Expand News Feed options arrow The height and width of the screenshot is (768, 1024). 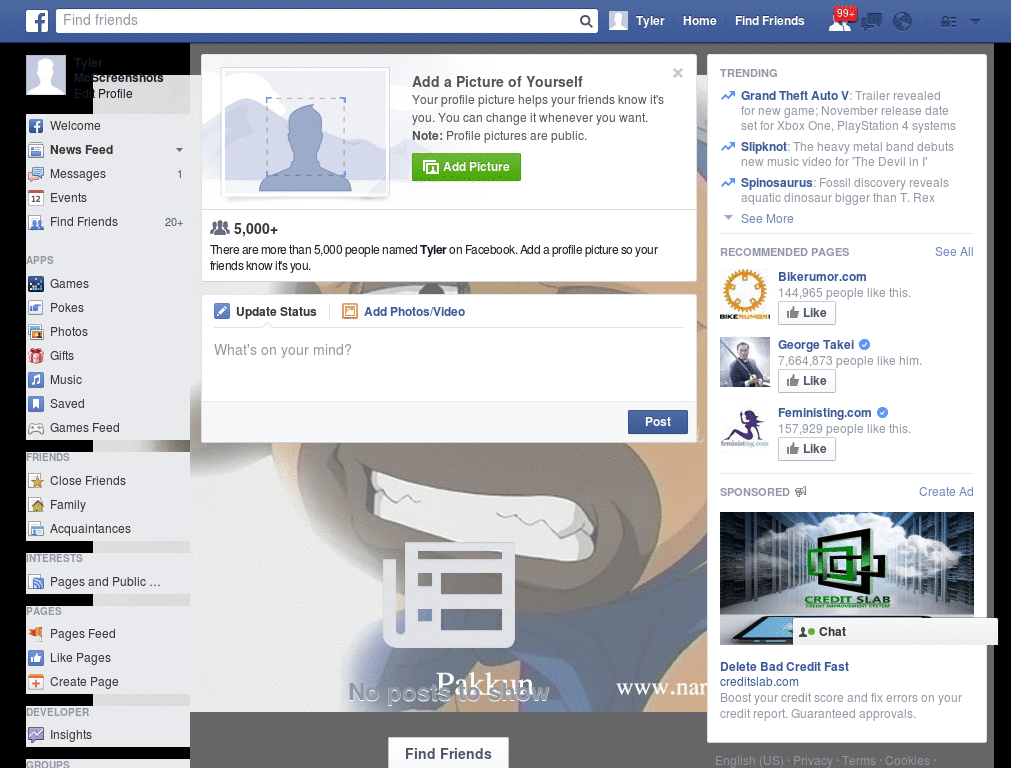point(179,150)
